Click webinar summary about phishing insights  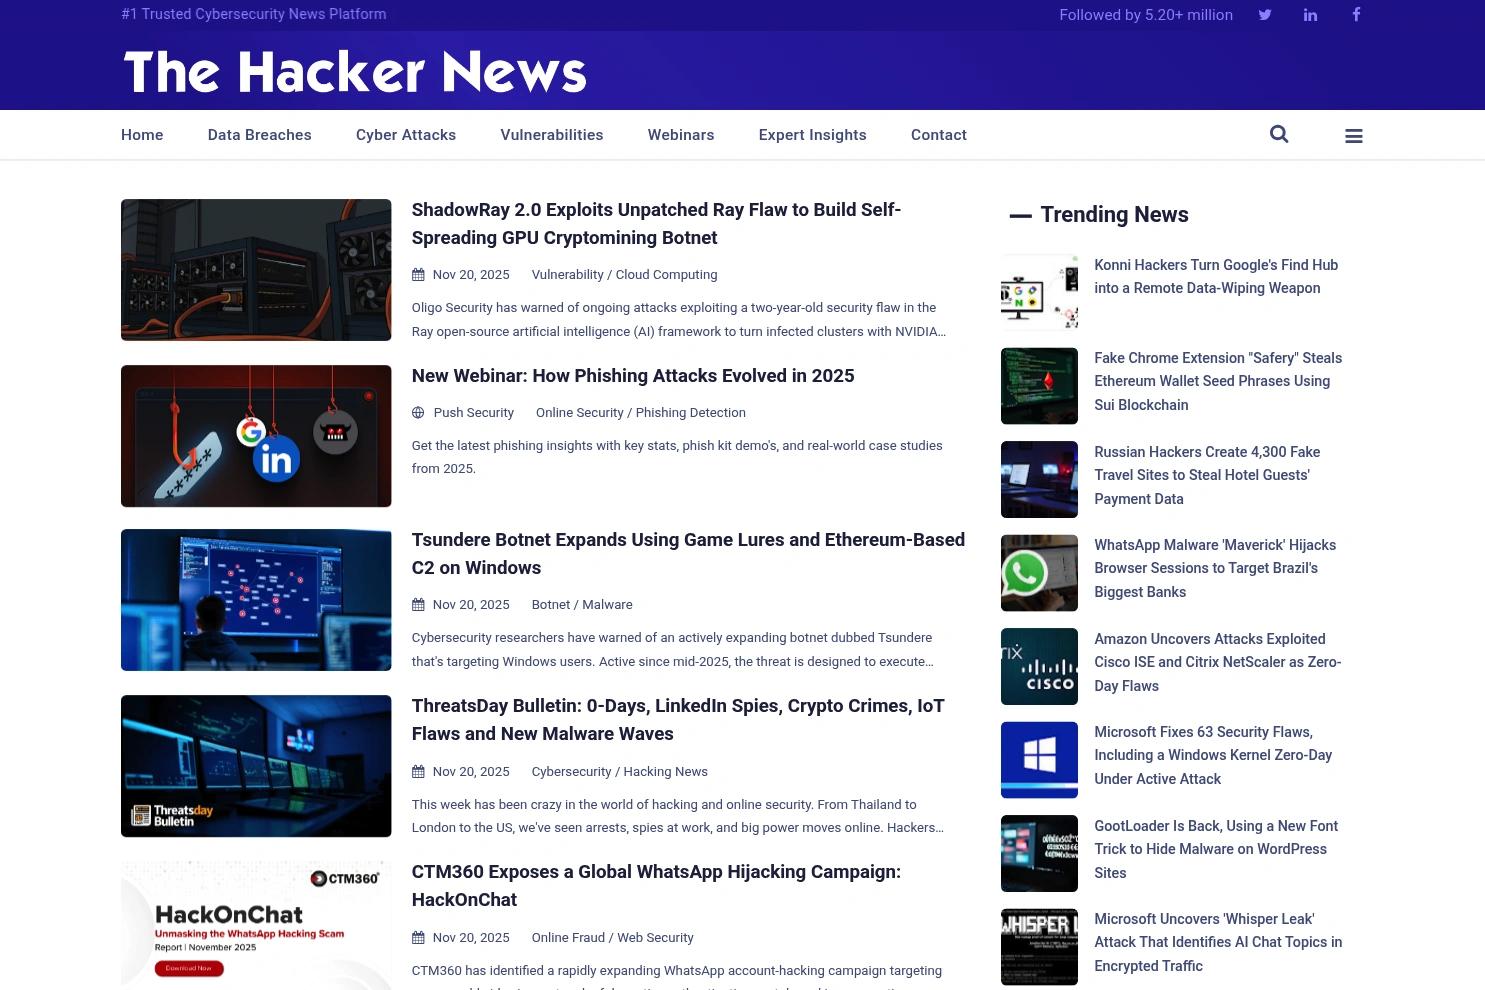[677, 457]
